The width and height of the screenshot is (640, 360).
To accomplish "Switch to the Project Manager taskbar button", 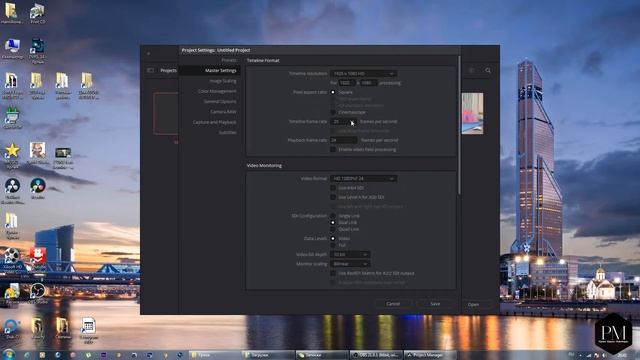I will pyautogui.click(x=429, y=355).
